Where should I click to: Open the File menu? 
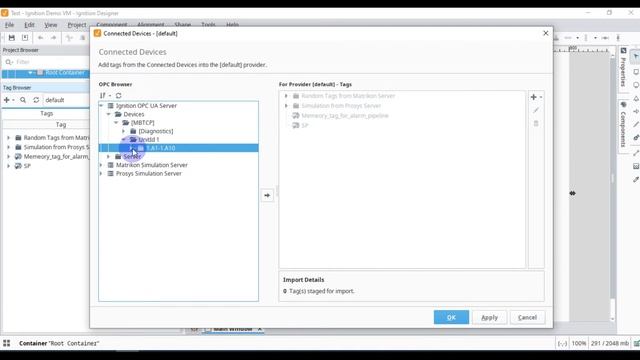tap(9, 25)
